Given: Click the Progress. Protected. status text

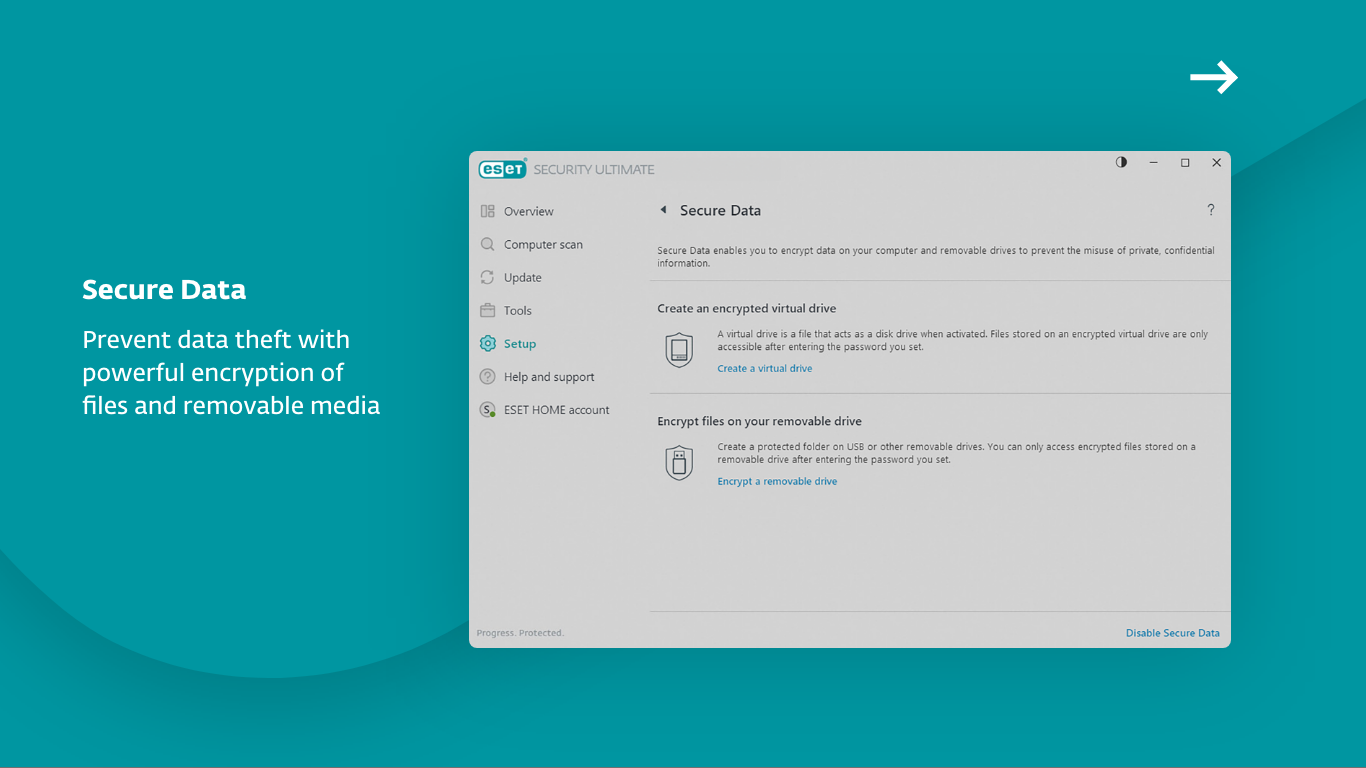Looking at the screenshot, I should click(x=520, y=632).
